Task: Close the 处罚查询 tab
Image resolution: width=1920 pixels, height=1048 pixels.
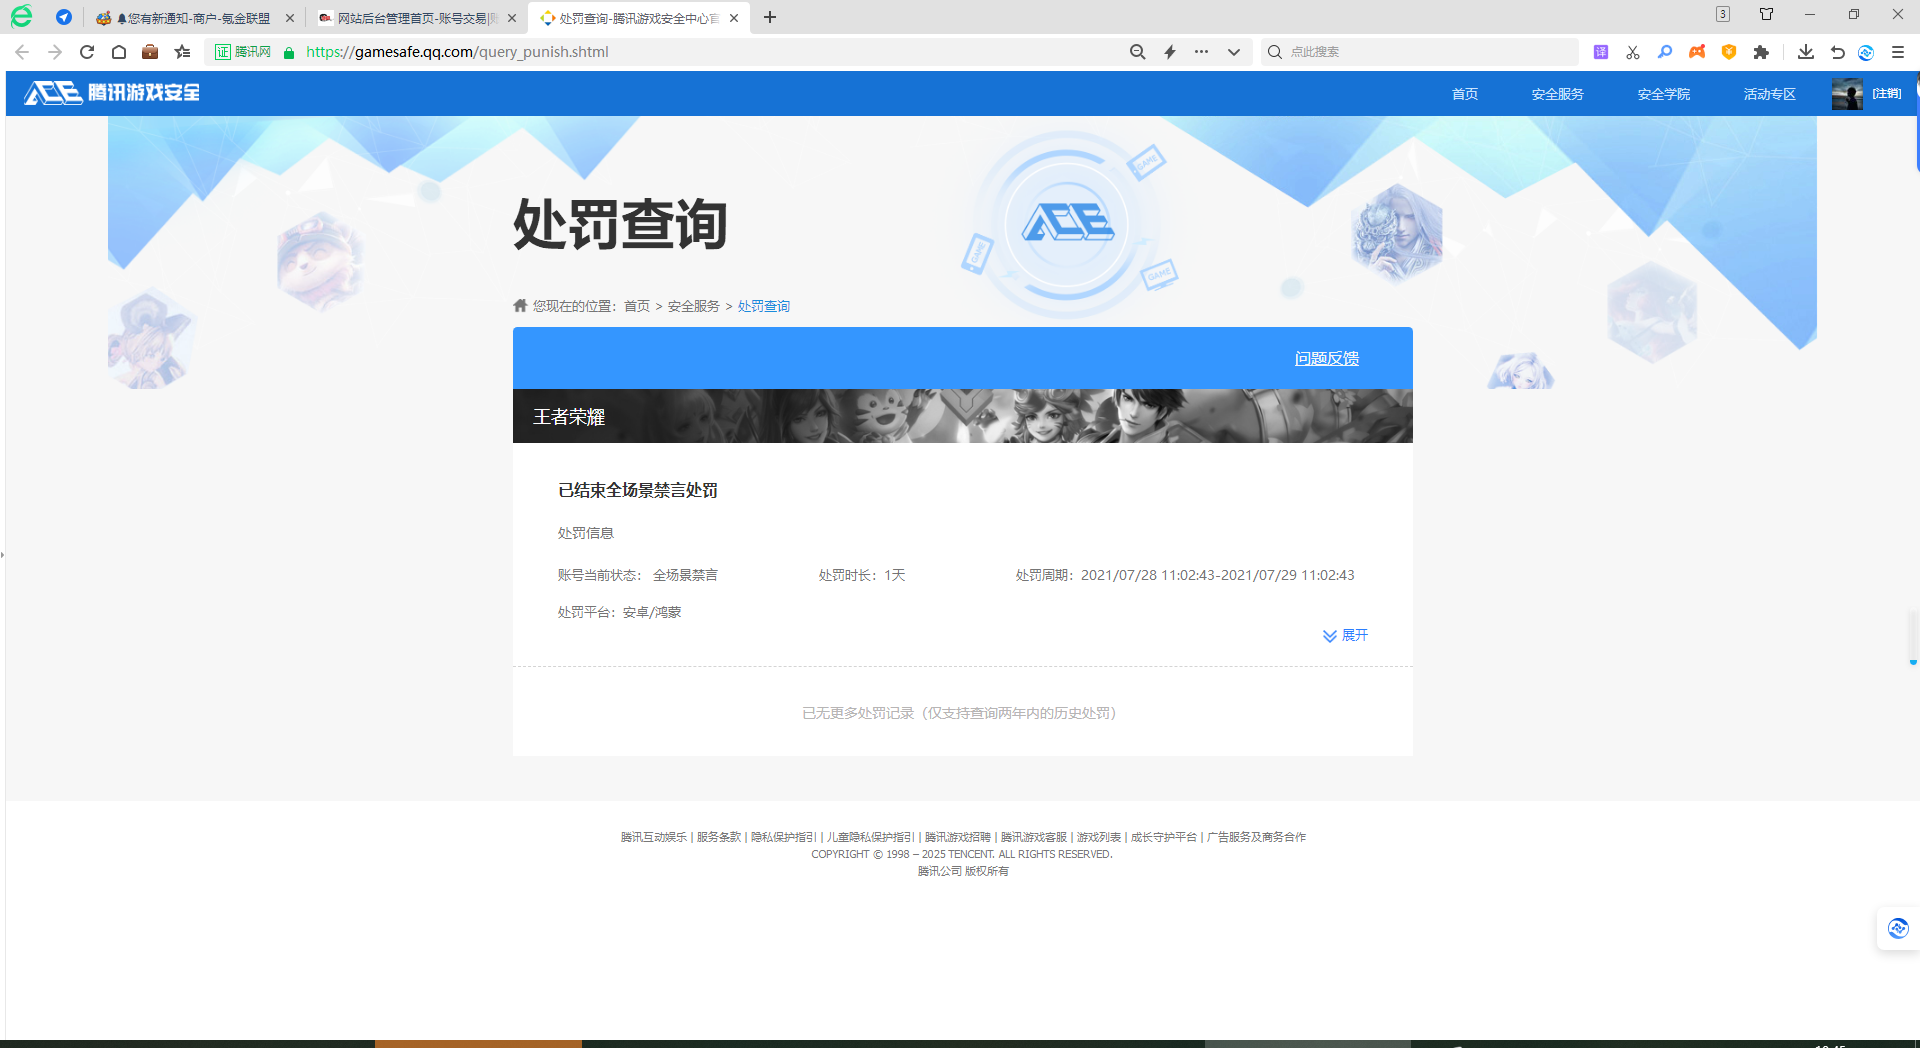Action: point(734,18)
